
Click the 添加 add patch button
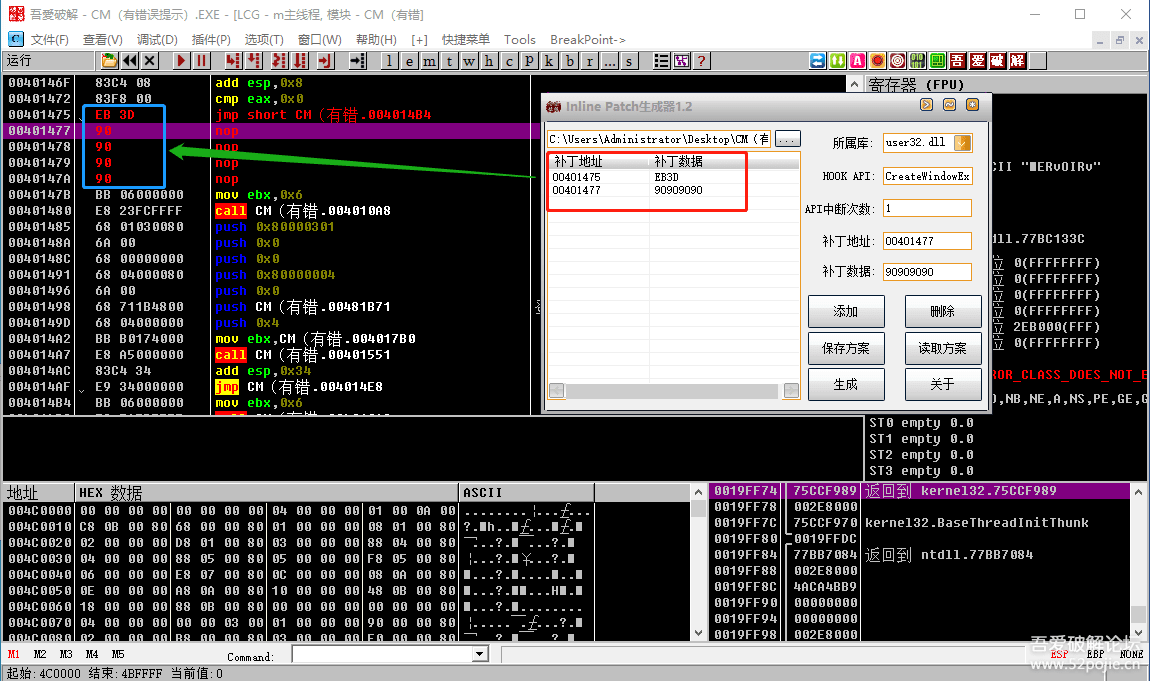pyautogui.click(x=846, y=311)
